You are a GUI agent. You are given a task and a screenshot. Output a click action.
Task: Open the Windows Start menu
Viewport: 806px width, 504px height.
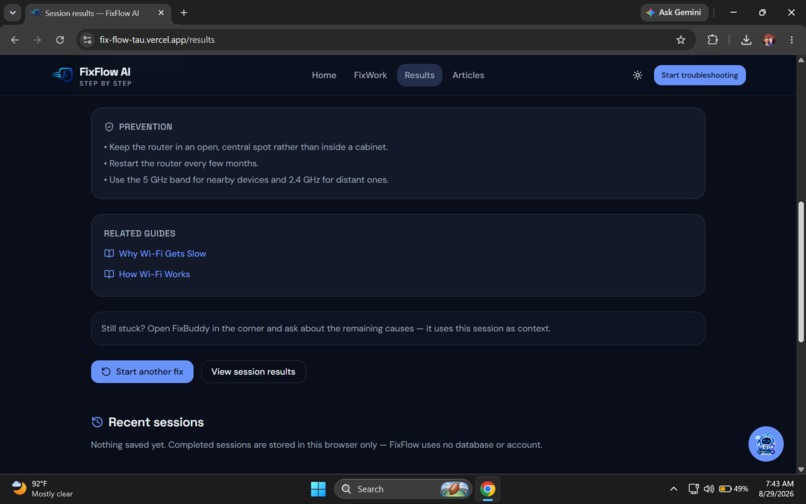click(318, 489)
